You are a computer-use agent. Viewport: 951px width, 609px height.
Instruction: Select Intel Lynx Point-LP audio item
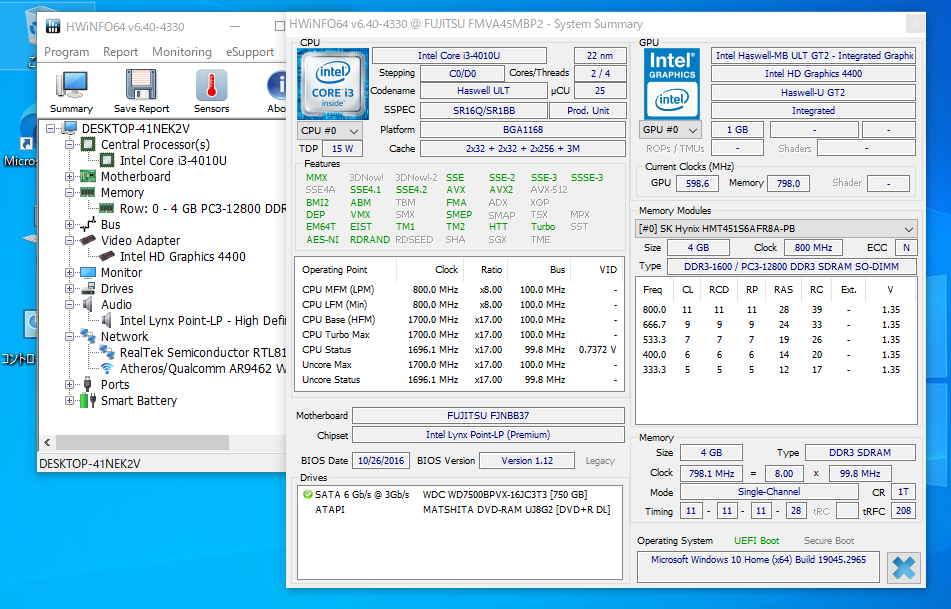click(203, 320)
